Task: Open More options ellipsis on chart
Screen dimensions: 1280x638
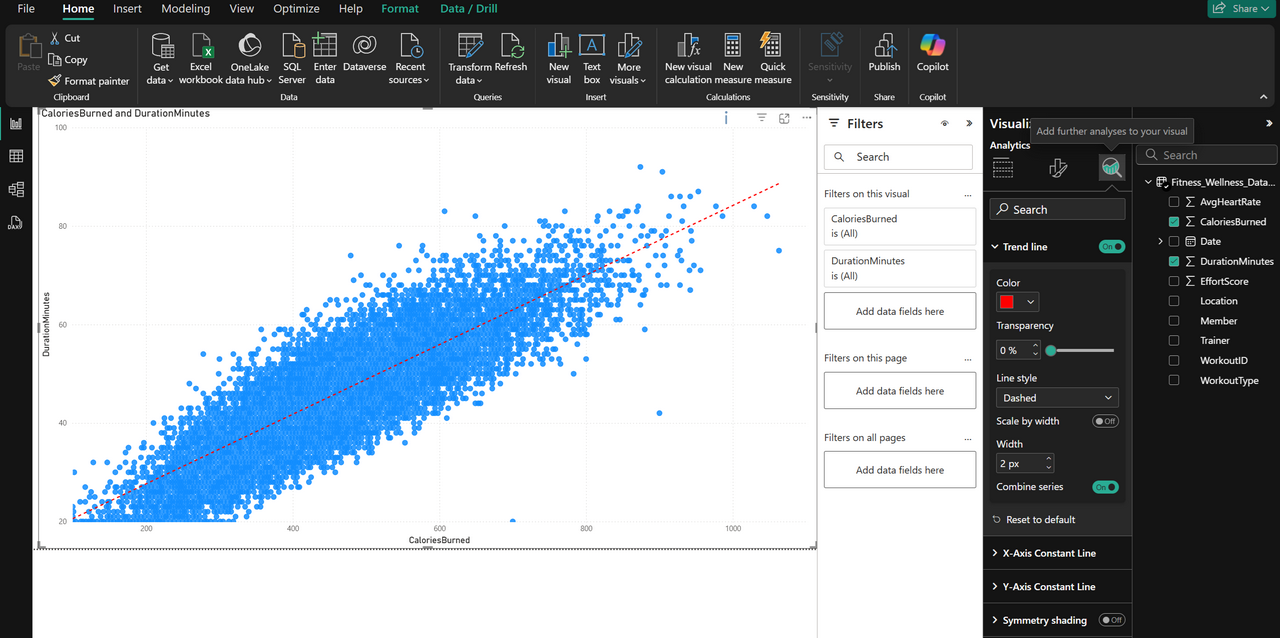Action: 806,118
